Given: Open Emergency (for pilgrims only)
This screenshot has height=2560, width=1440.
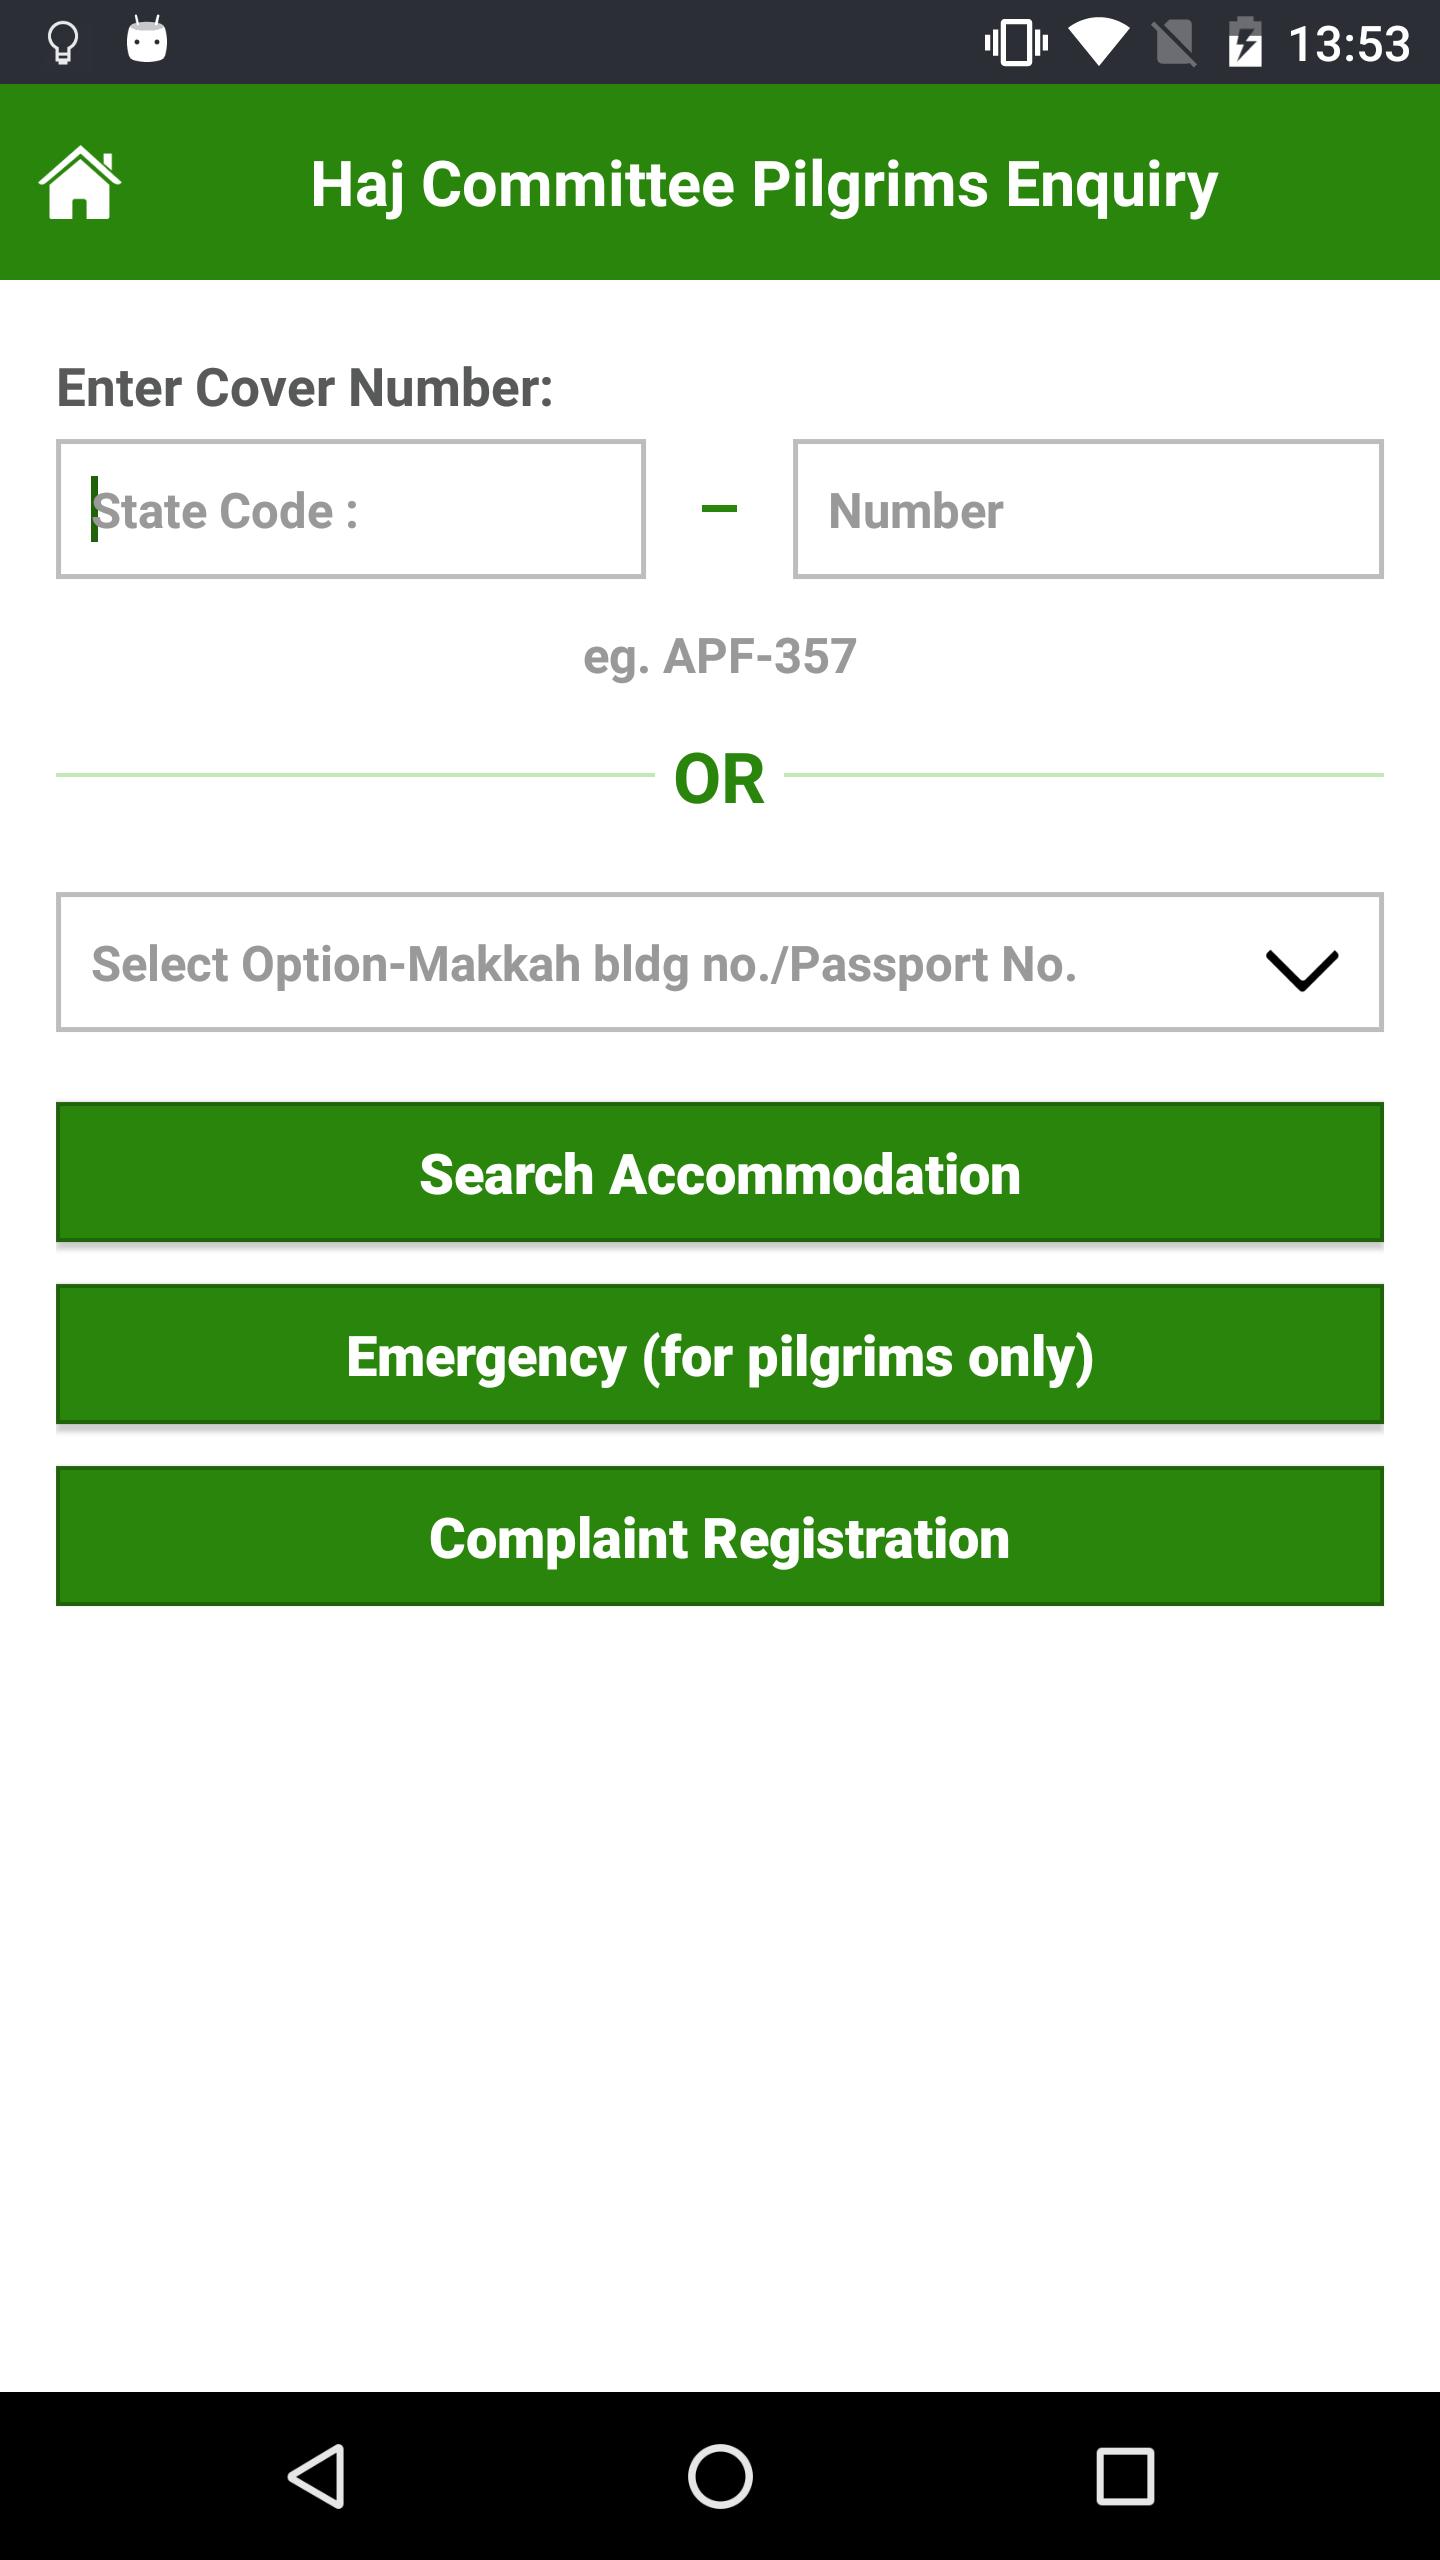Looking at the screenshot, I should 719,1357.
